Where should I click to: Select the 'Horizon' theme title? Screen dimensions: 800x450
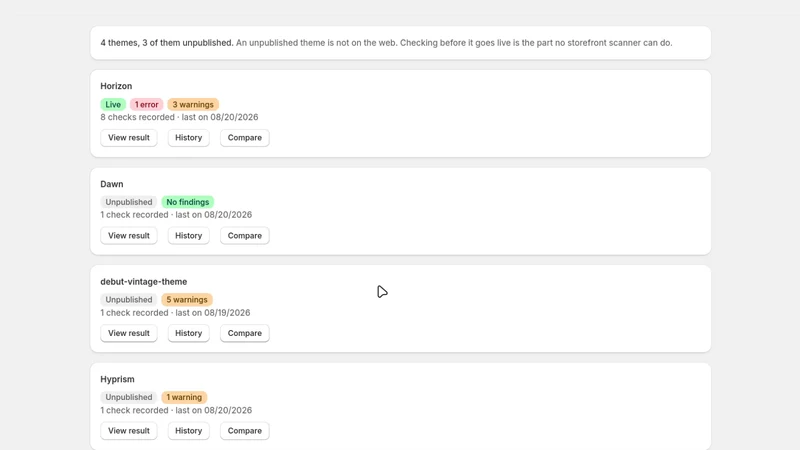click(116, 86)
